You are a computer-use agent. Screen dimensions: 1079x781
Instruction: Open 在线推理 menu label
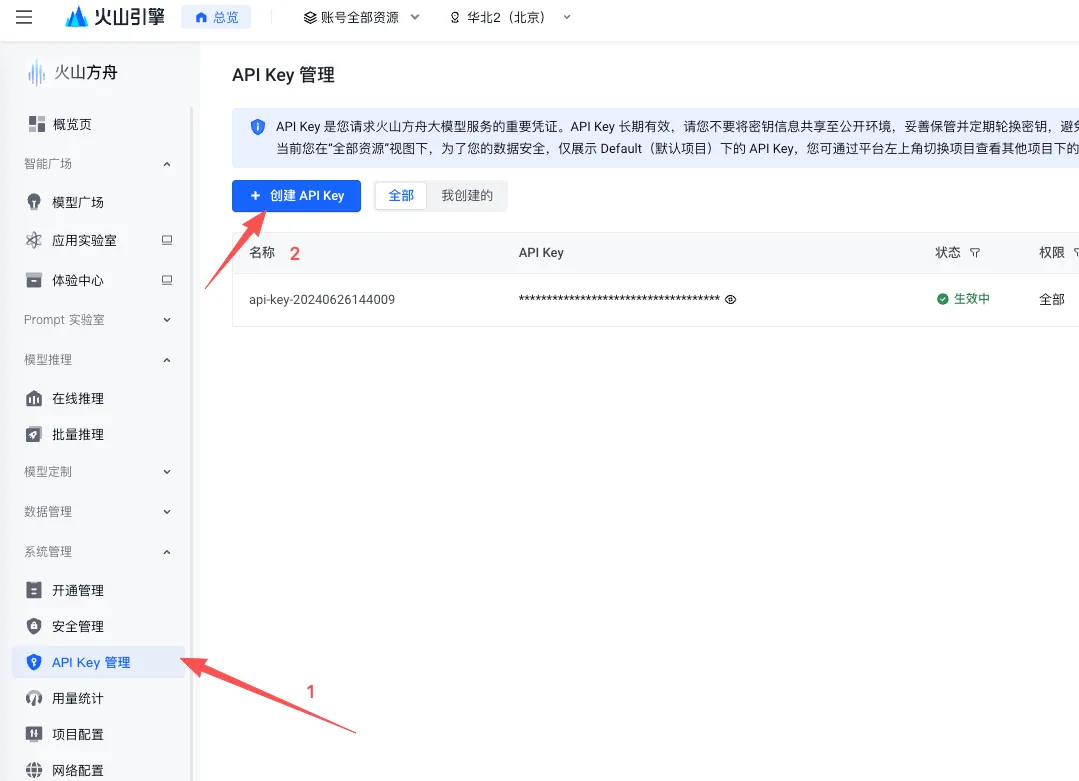78,398
